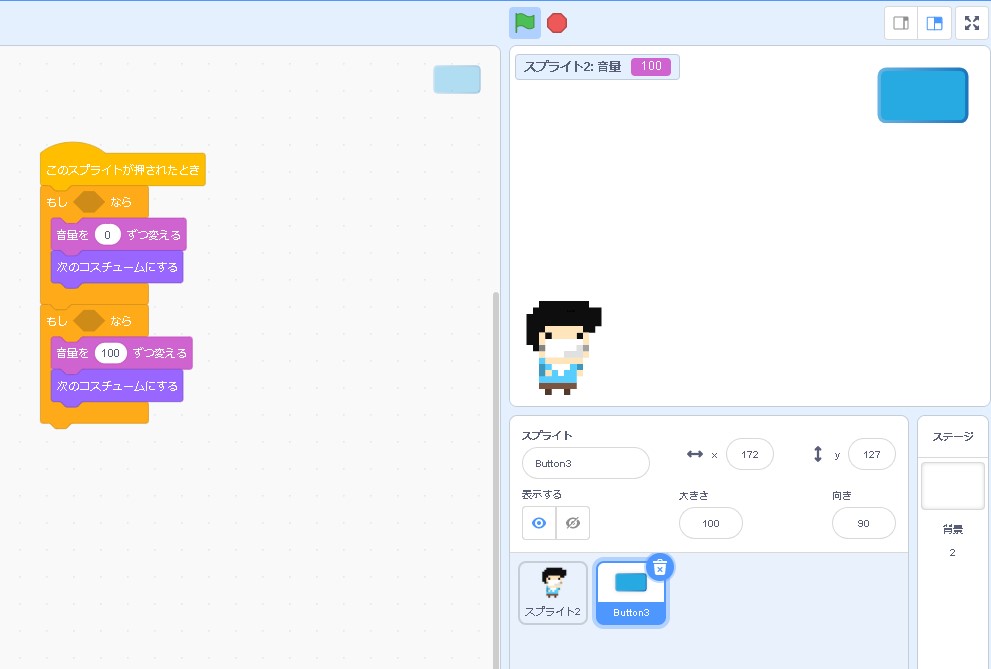Viewport: 991px width, 669px height.
Task: Click the y position field
Action: tap(871, 454)
